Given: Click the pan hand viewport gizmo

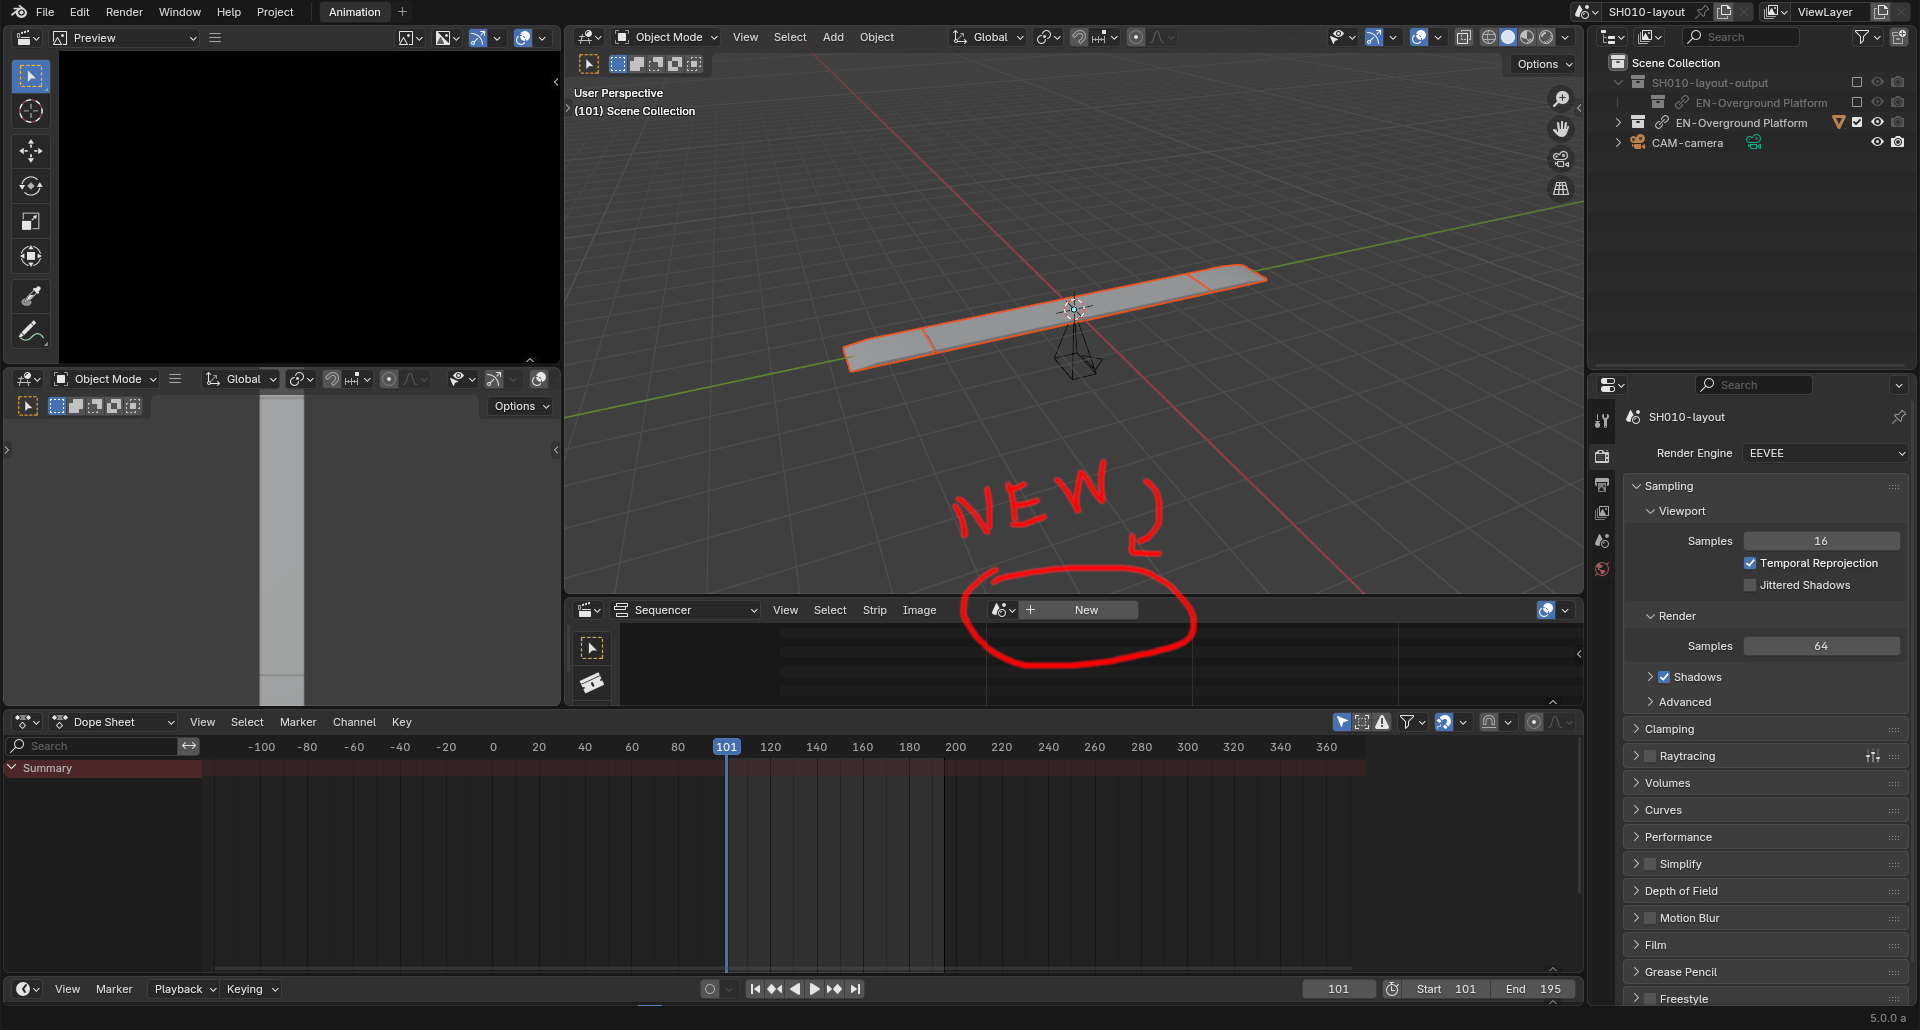Looking at the screenshot, I should pos(1560,129).
